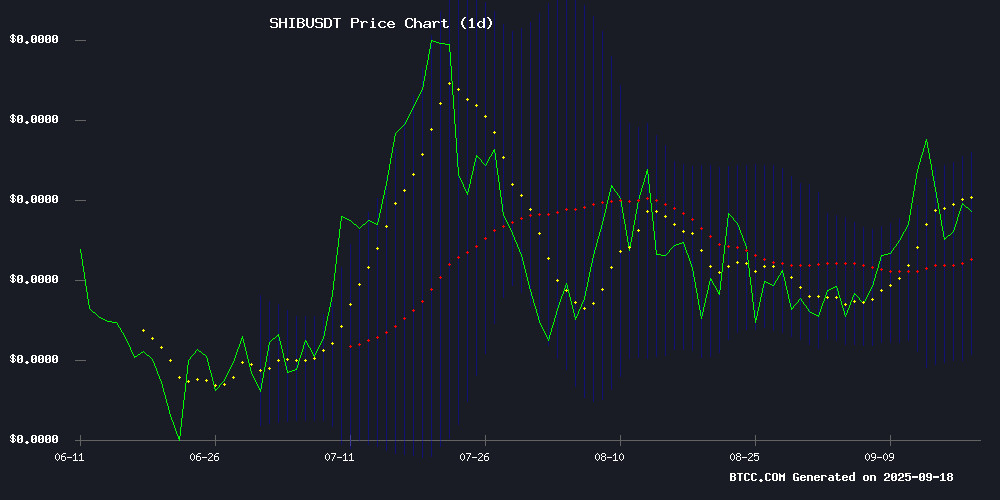Select the 09-09 date label
The width and height of the screenshot is (1000, 500).
click(879, 457)
